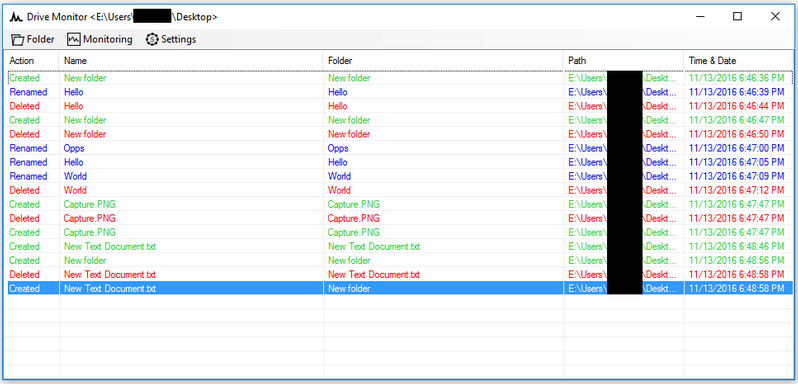Select Deleted Hello row at 6:46:44 PM

coord(400,106)
